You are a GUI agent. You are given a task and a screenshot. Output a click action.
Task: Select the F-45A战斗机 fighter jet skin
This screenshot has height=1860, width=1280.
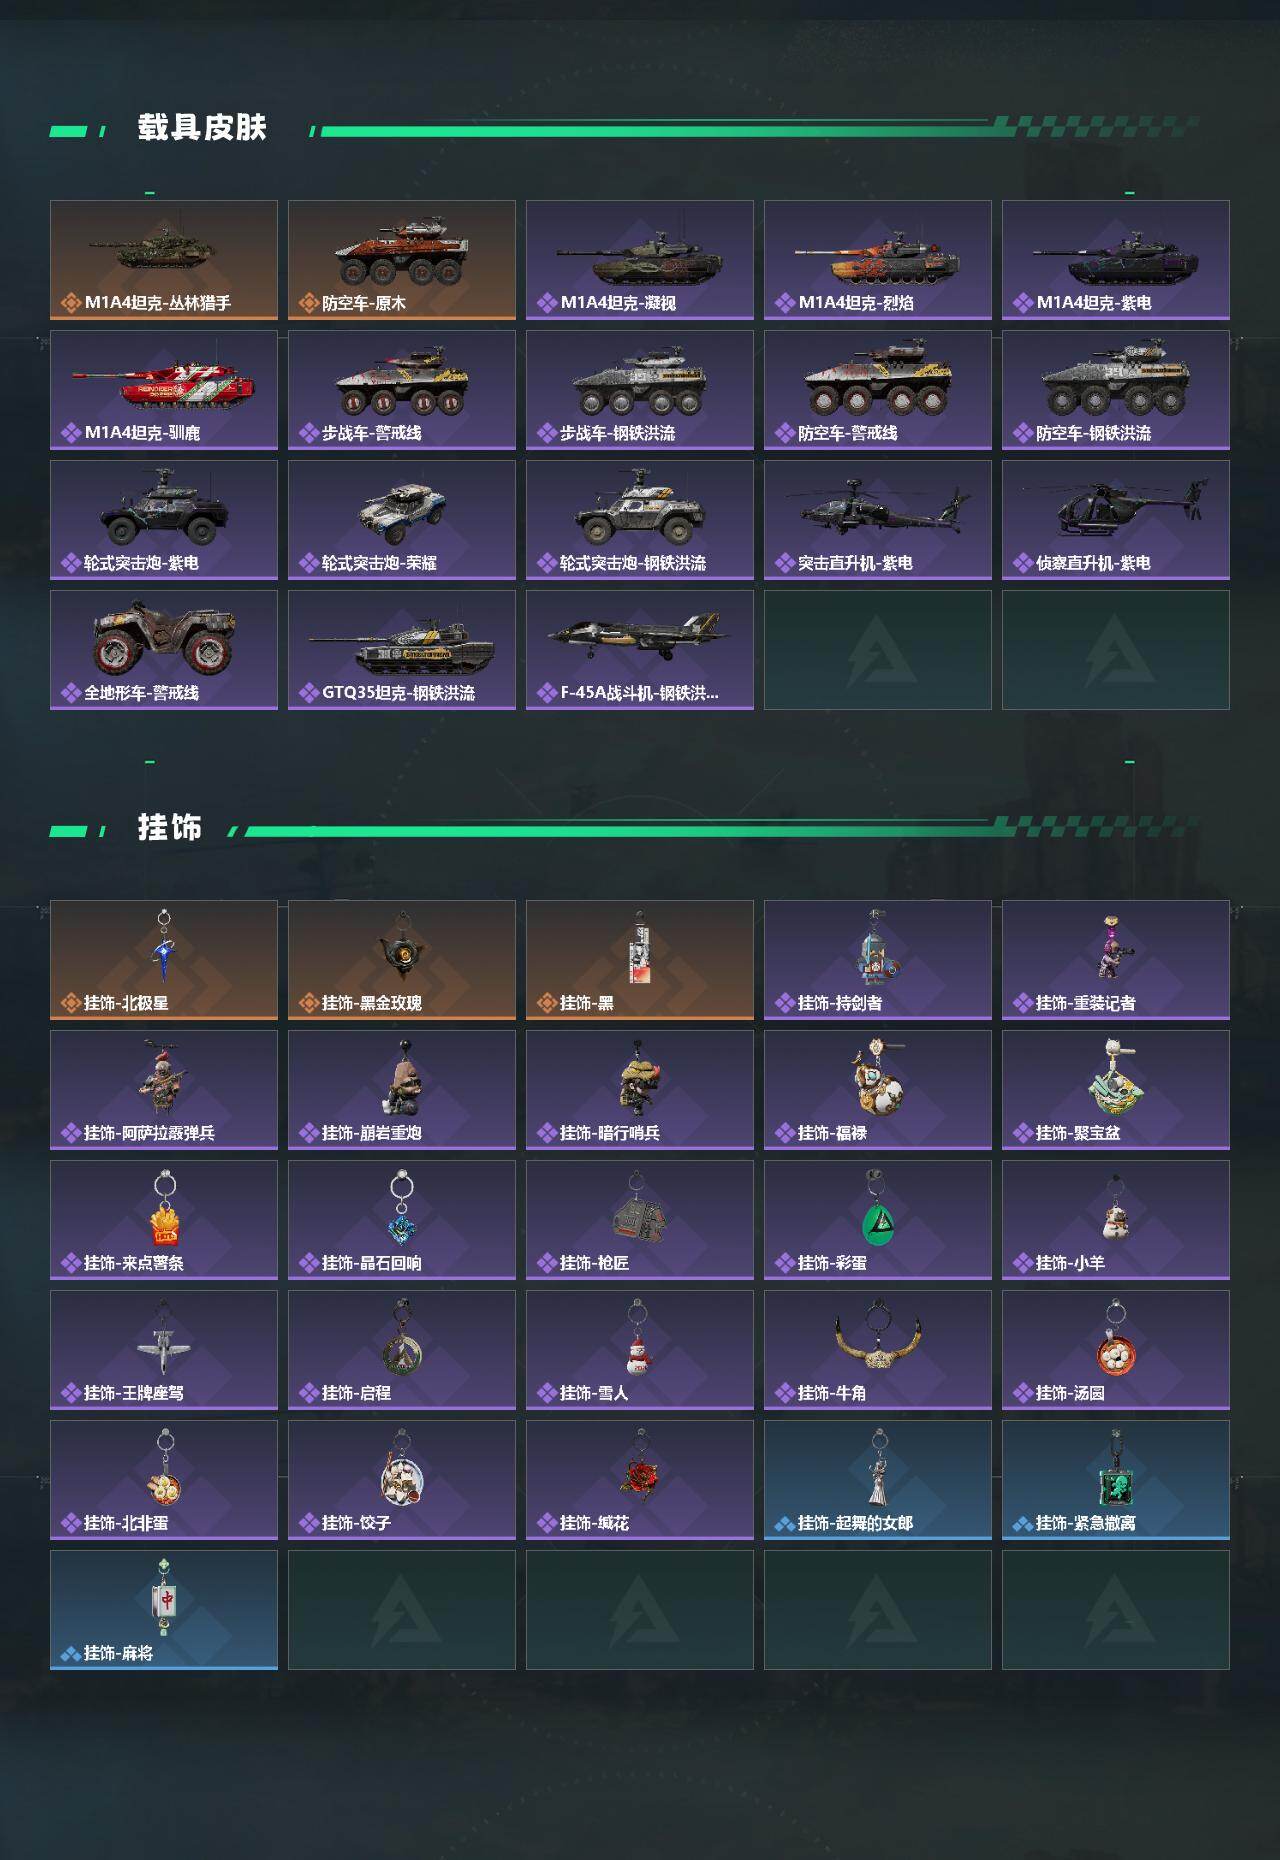coord(640,650)
